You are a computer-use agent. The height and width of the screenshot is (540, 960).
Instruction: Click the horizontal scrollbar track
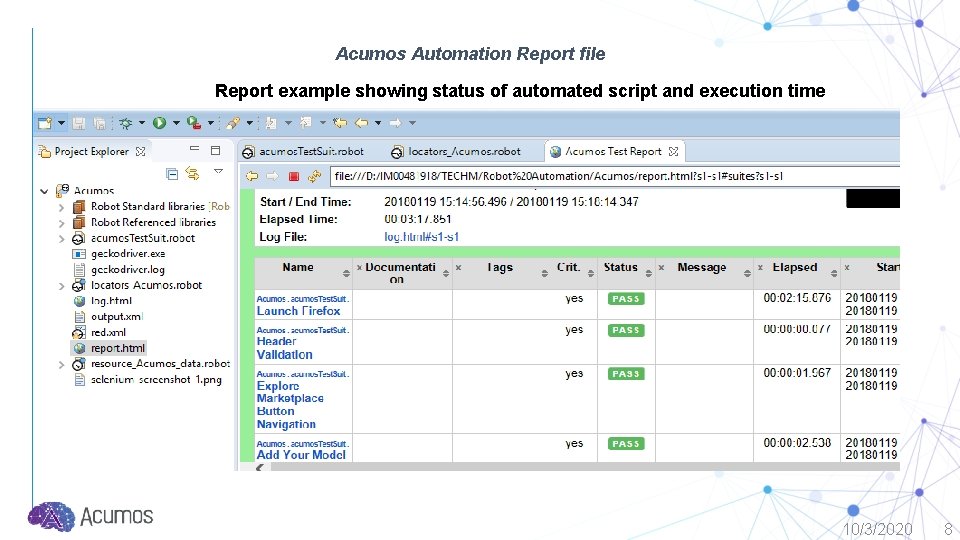click(x=585, y=467)
